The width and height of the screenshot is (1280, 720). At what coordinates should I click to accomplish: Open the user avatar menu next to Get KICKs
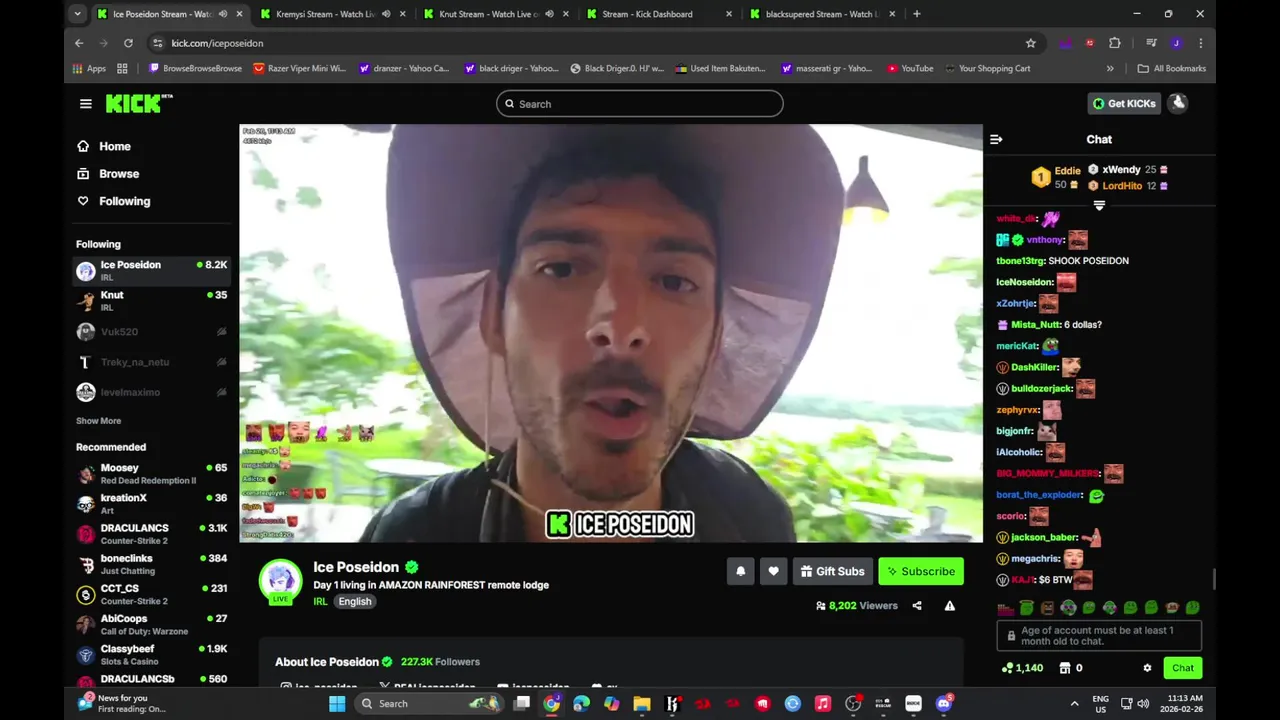click(1178, 103)
